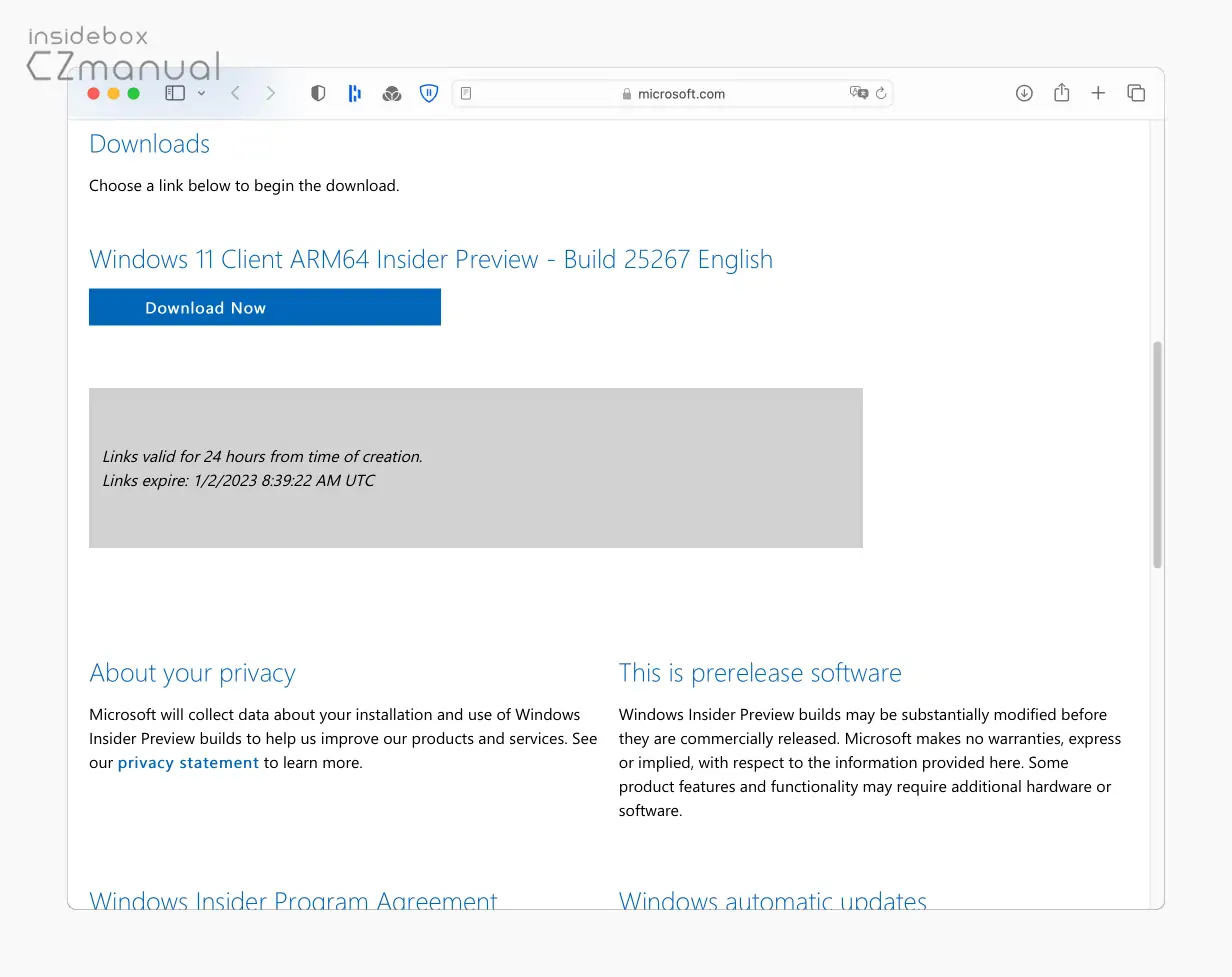Click the translate page icon

click(x=858, y=93)
